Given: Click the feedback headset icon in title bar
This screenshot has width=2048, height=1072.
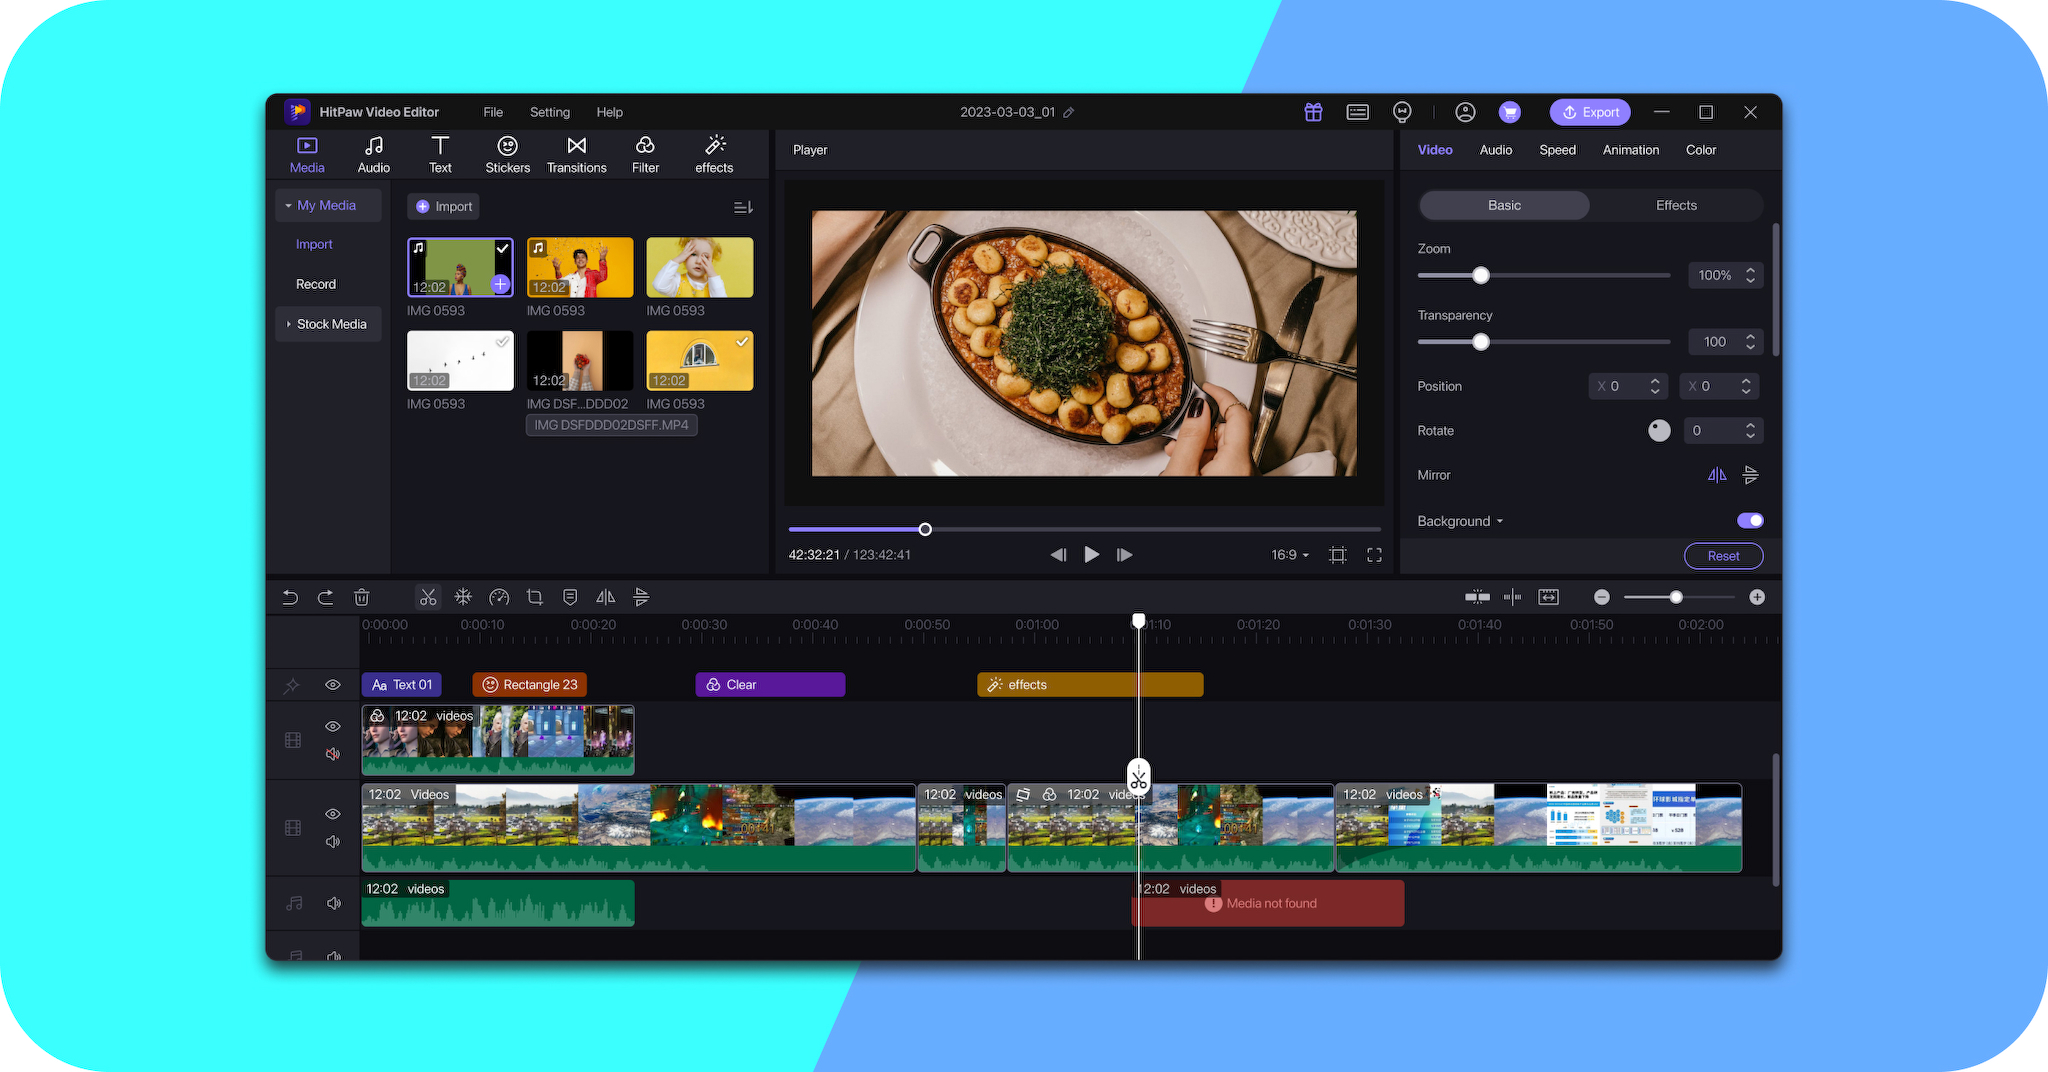Looking at the screenshot, I should point(1402,112).
